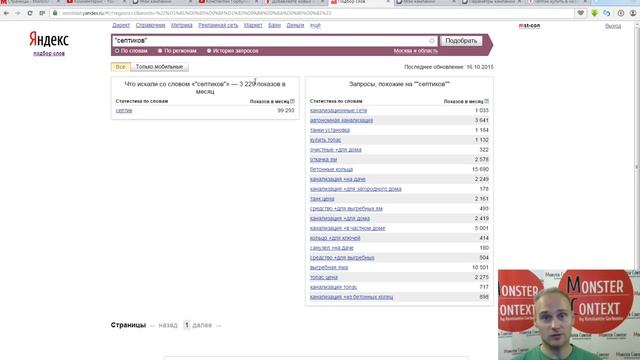Open the купить топас query link
The image size is (640, 360).
(325, 140)
